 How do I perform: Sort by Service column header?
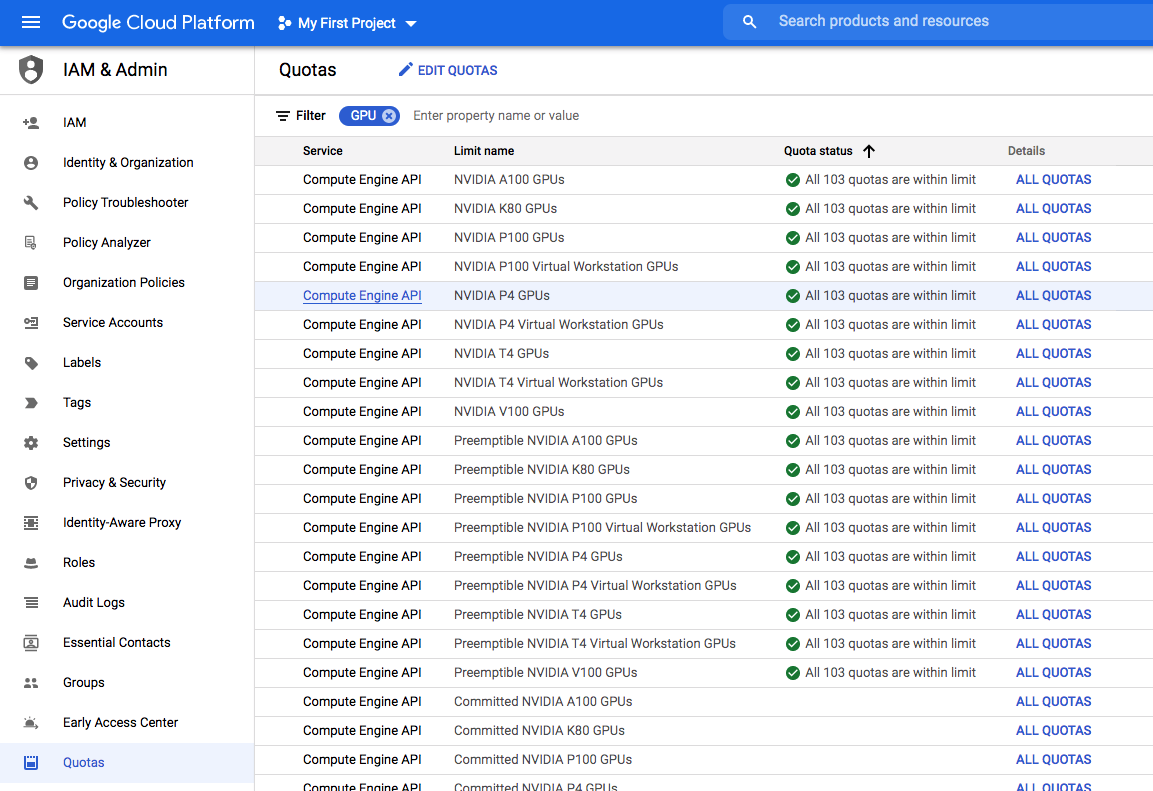(x=323, y=151)
